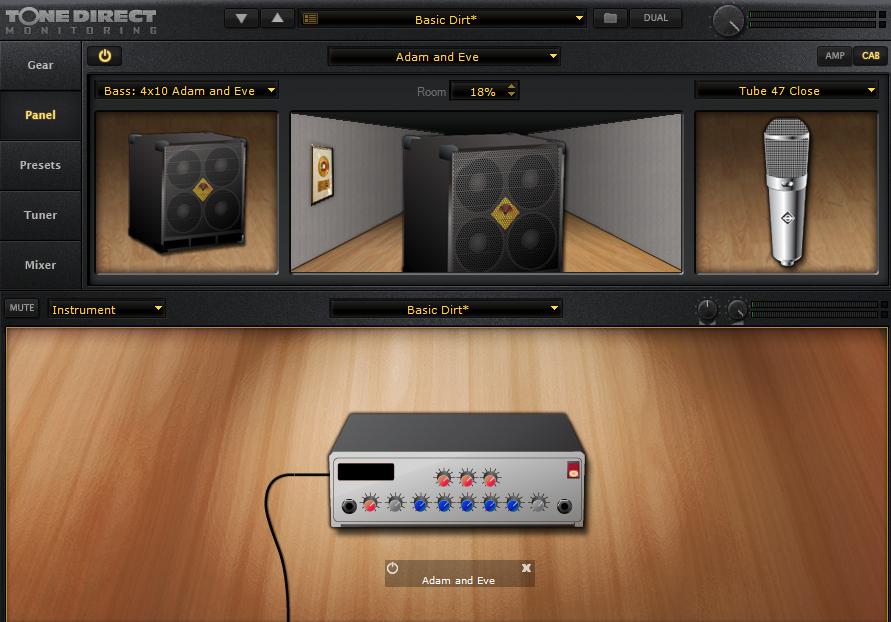Viewport: 891px width, 622px height.
Task: Open the channel strip Basic Dirt* dropdown
Action: 446,309
